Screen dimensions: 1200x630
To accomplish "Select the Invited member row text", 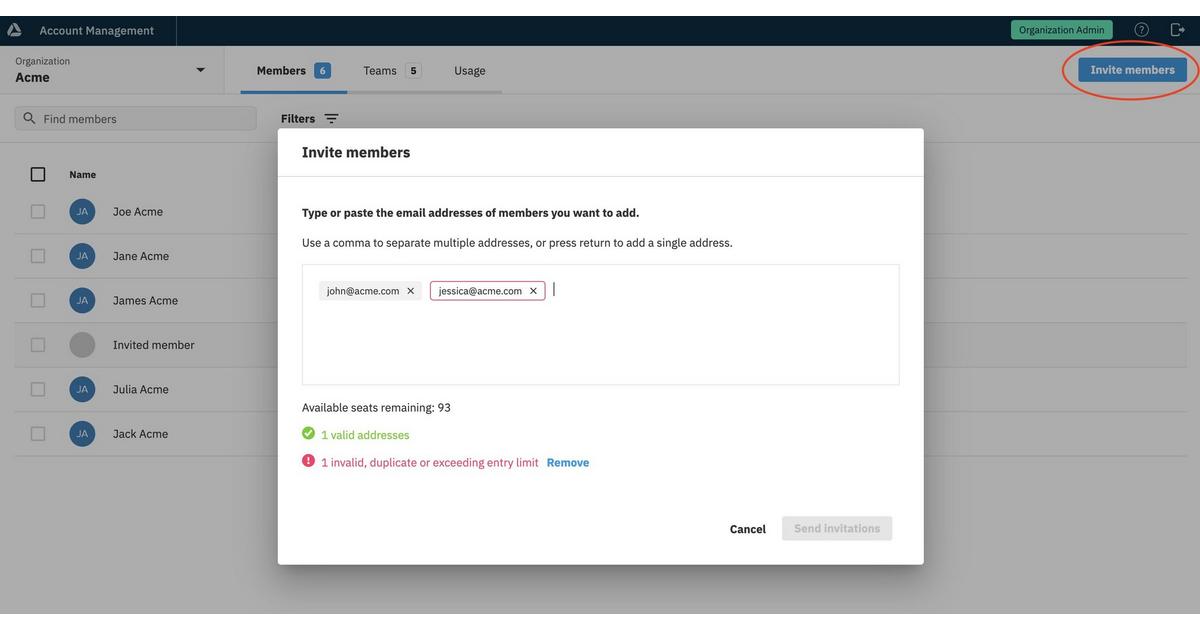I will 154,345.
